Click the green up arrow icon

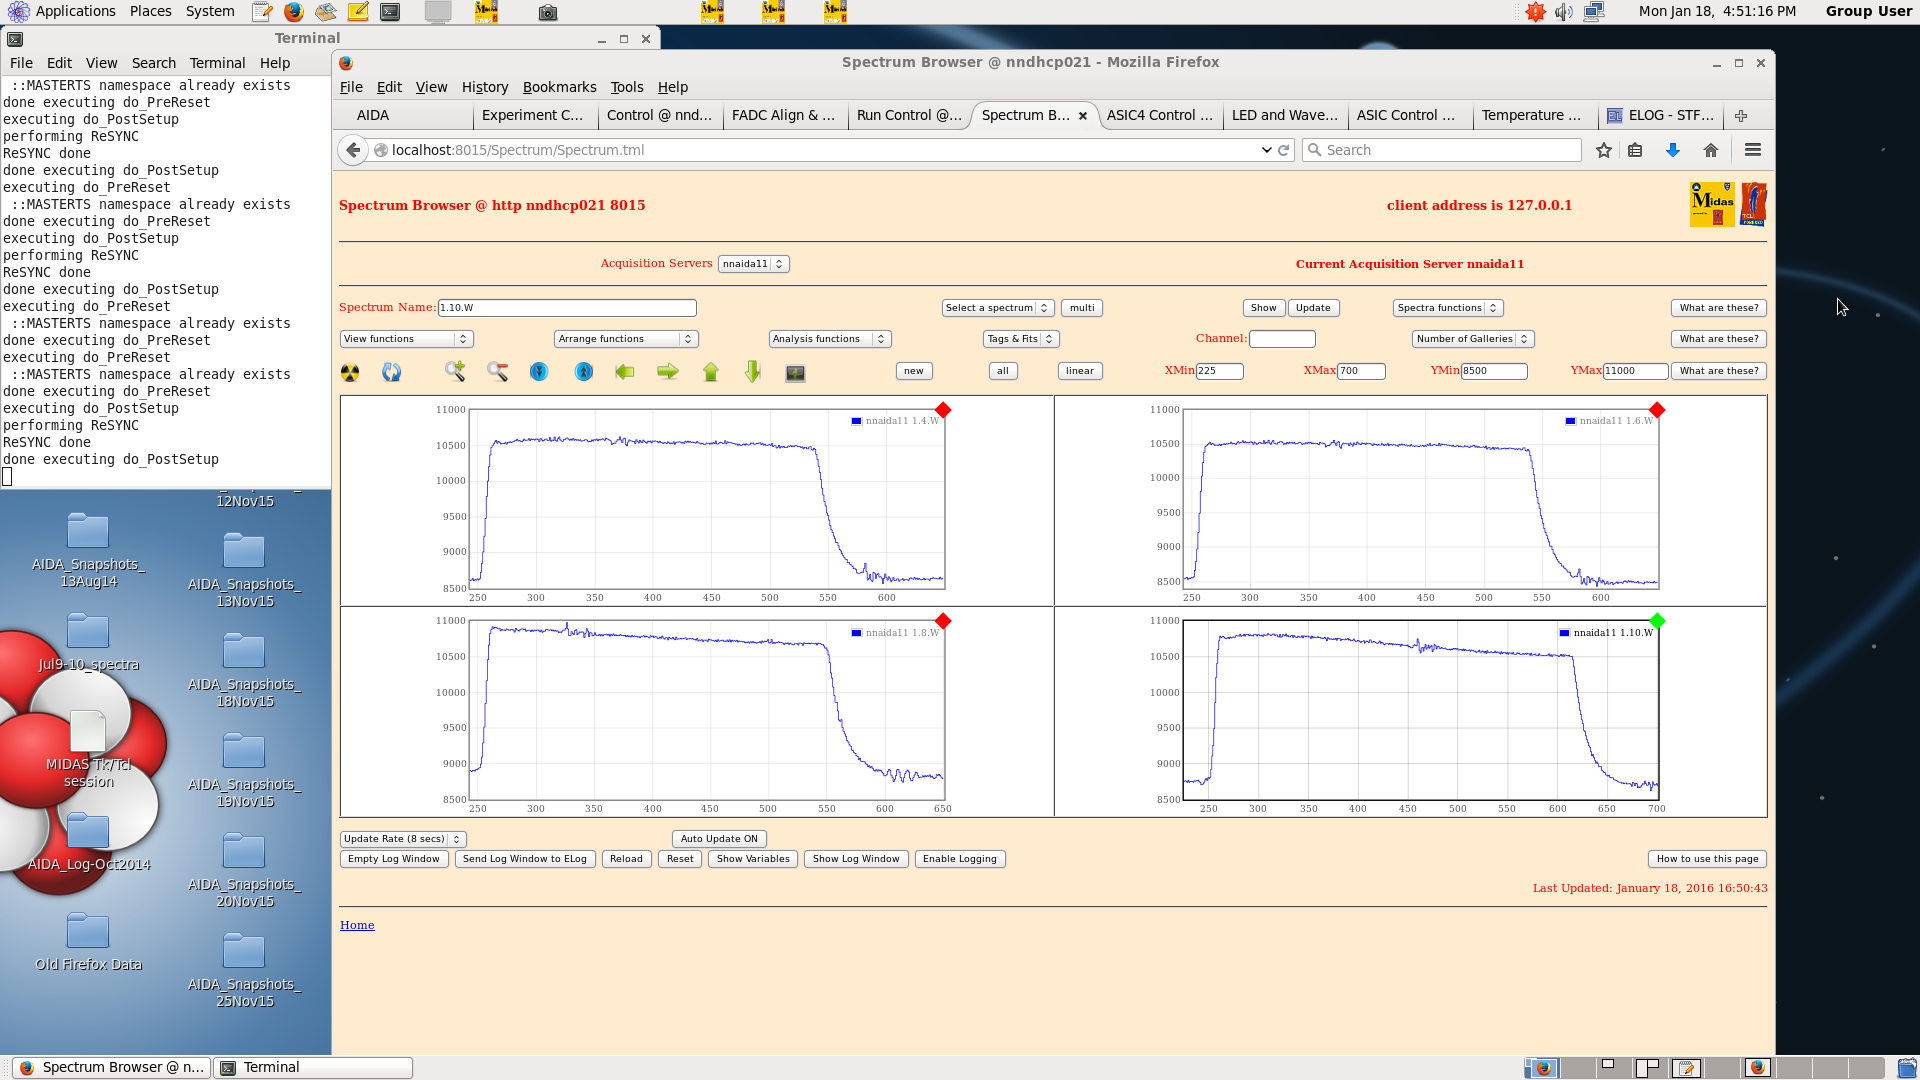click(711, 372)
